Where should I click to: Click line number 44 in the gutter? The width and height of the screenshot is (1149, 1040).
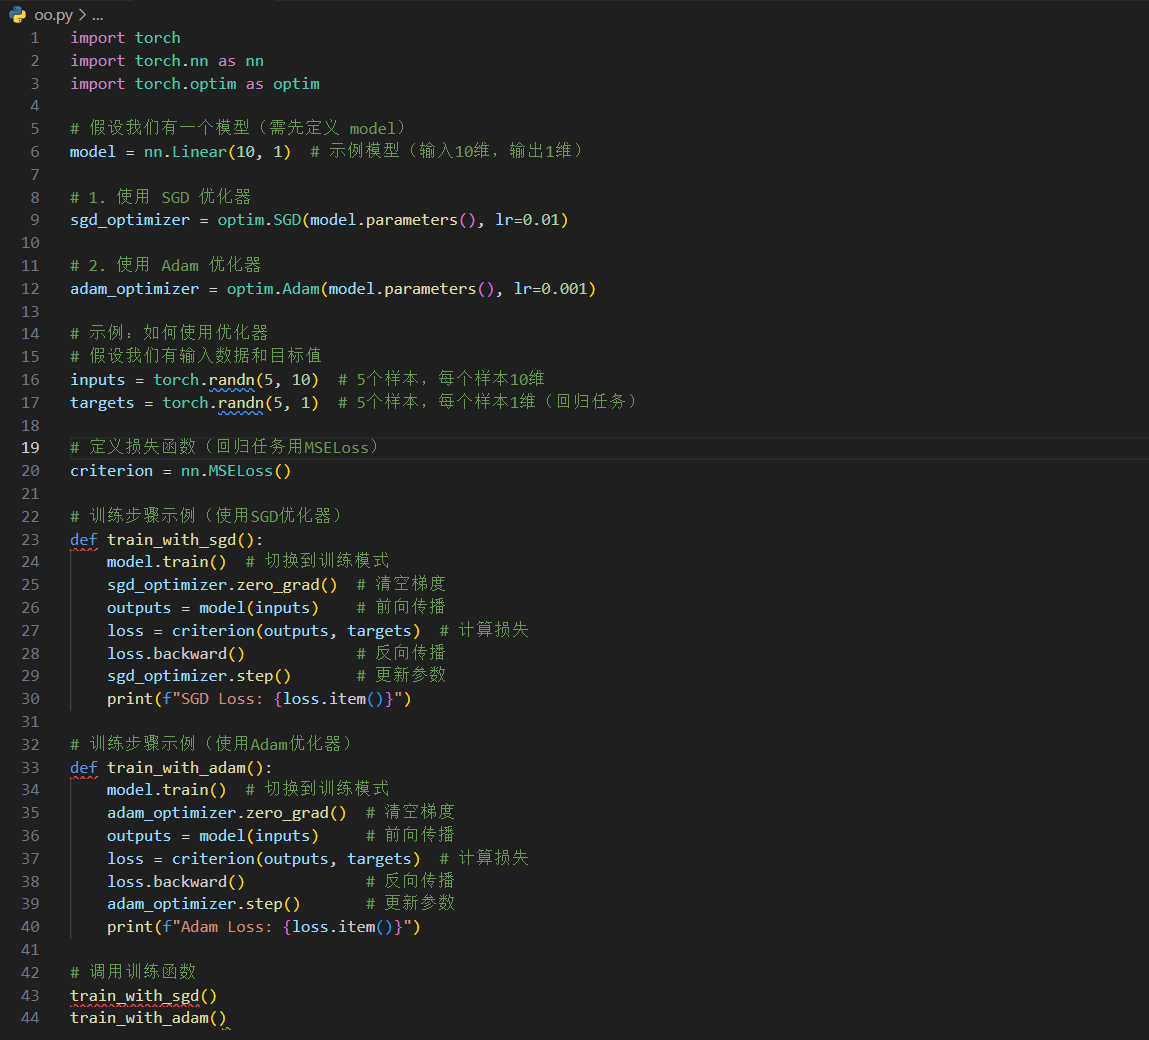click(x=30, y=1018)
